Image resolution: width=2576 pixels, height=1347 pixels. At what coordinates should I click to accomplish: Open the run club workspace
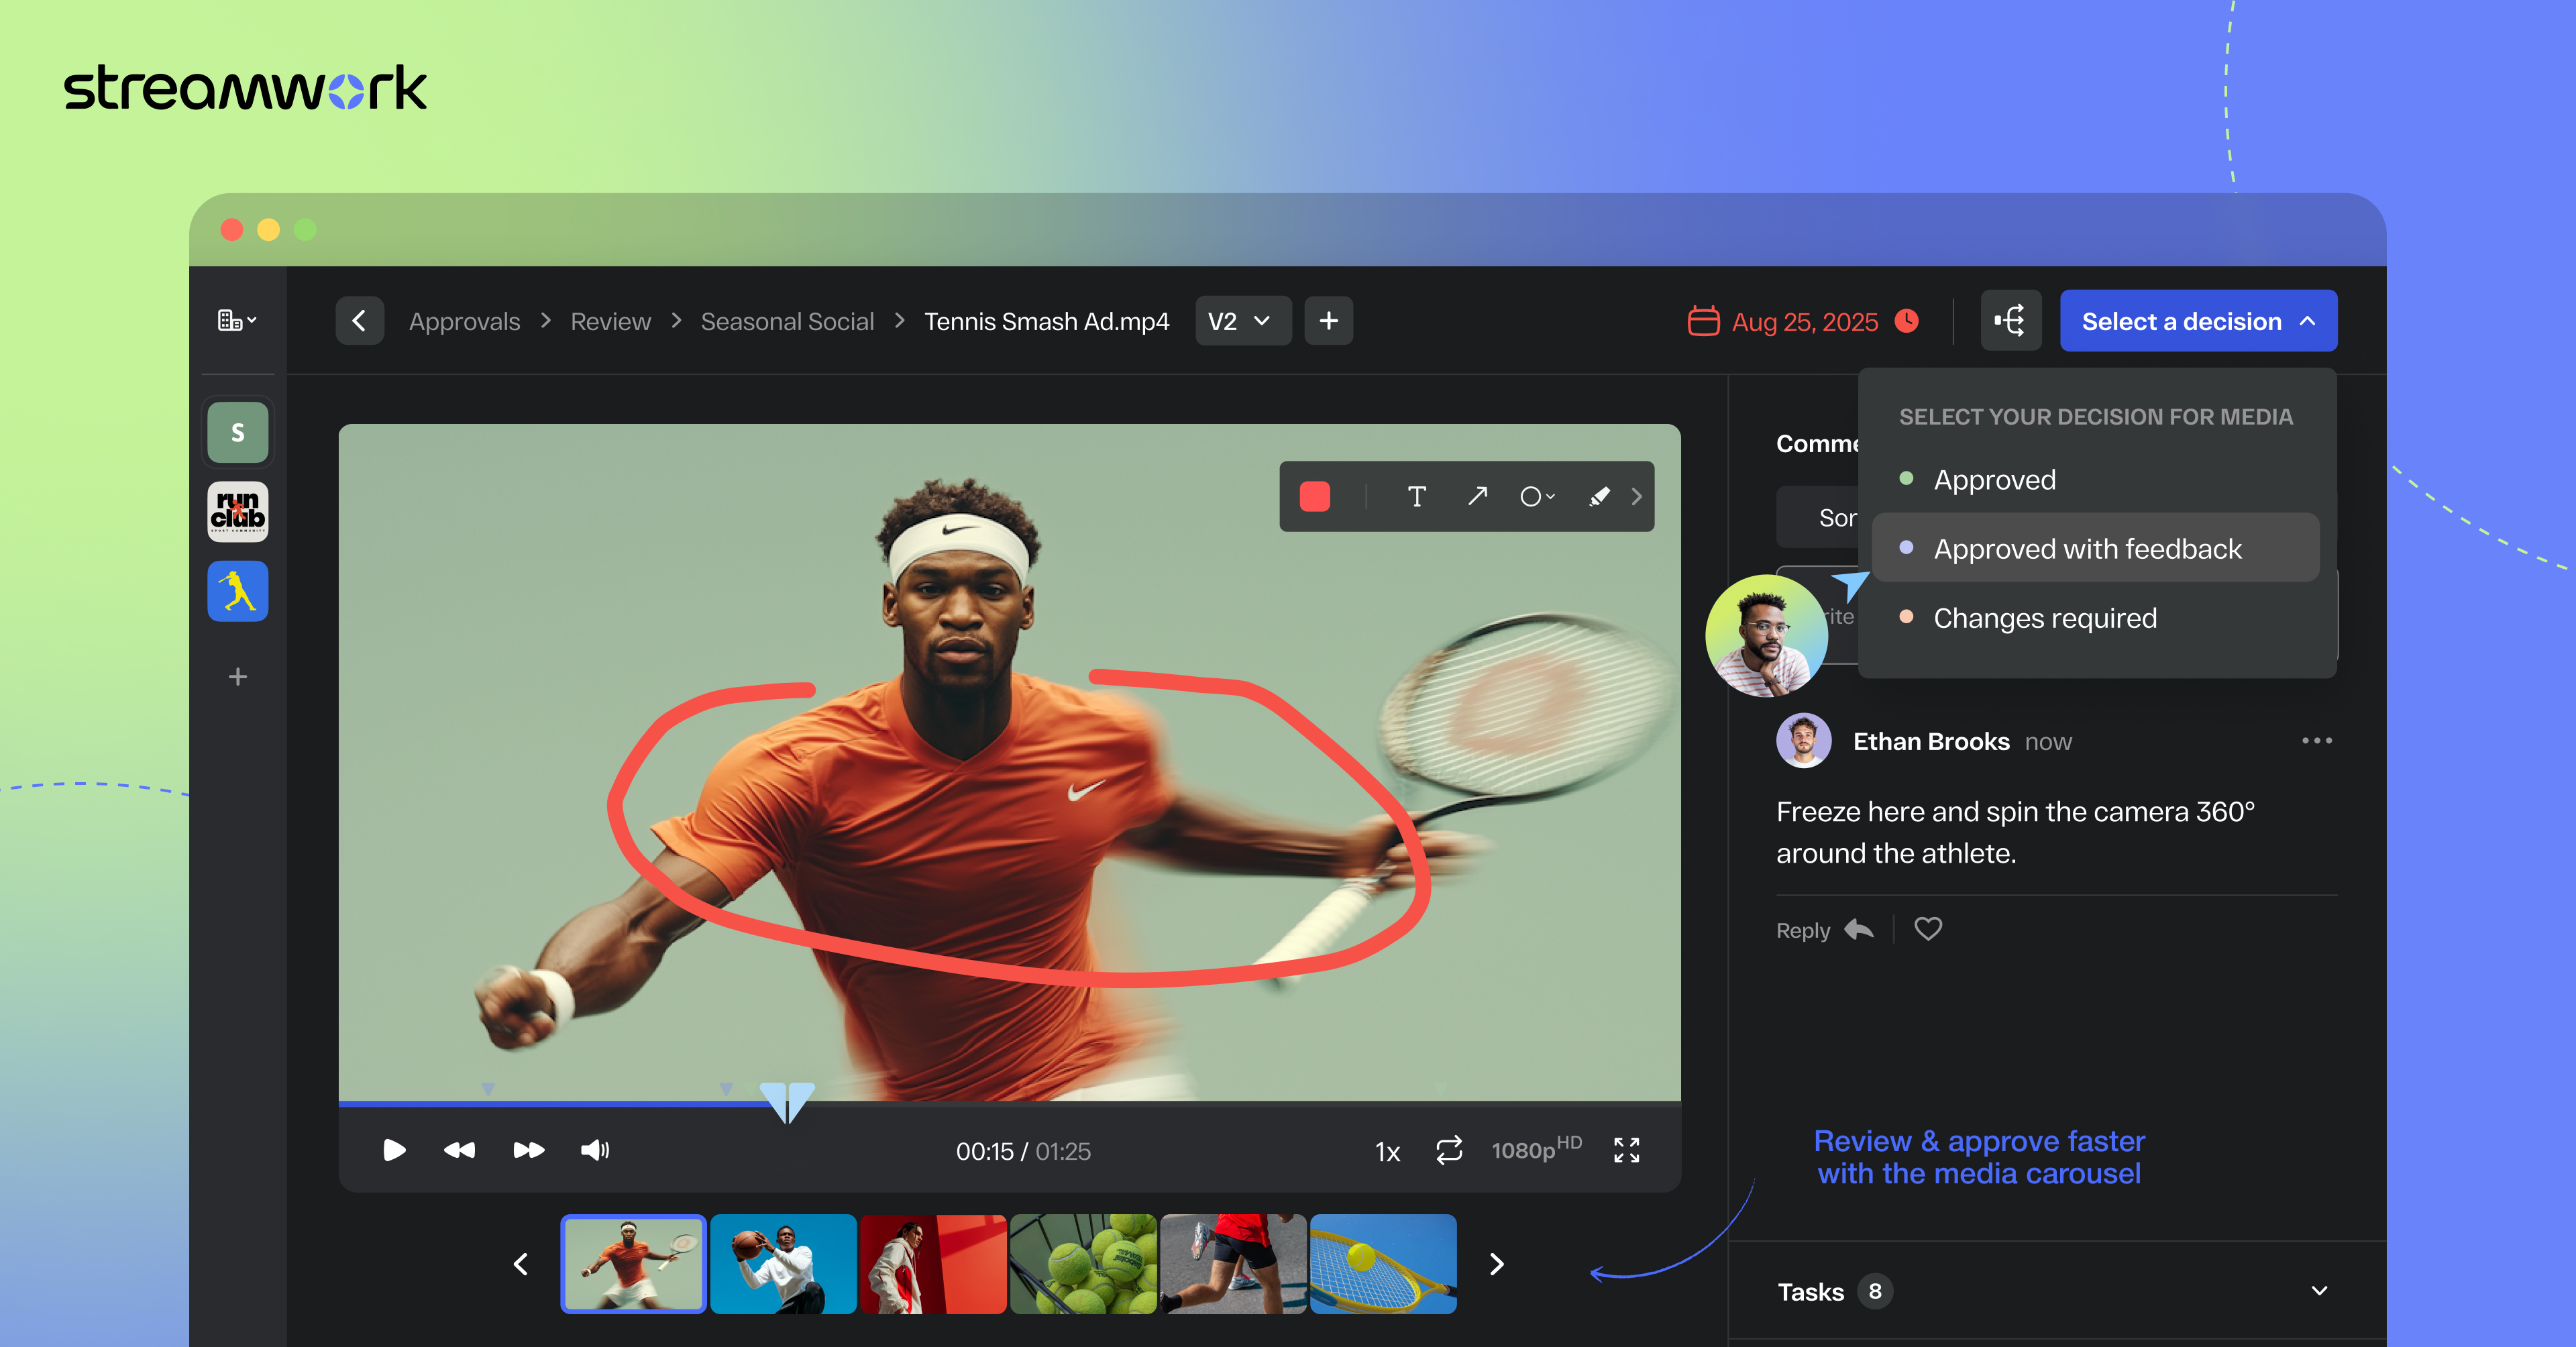click(x=238, y=512)
